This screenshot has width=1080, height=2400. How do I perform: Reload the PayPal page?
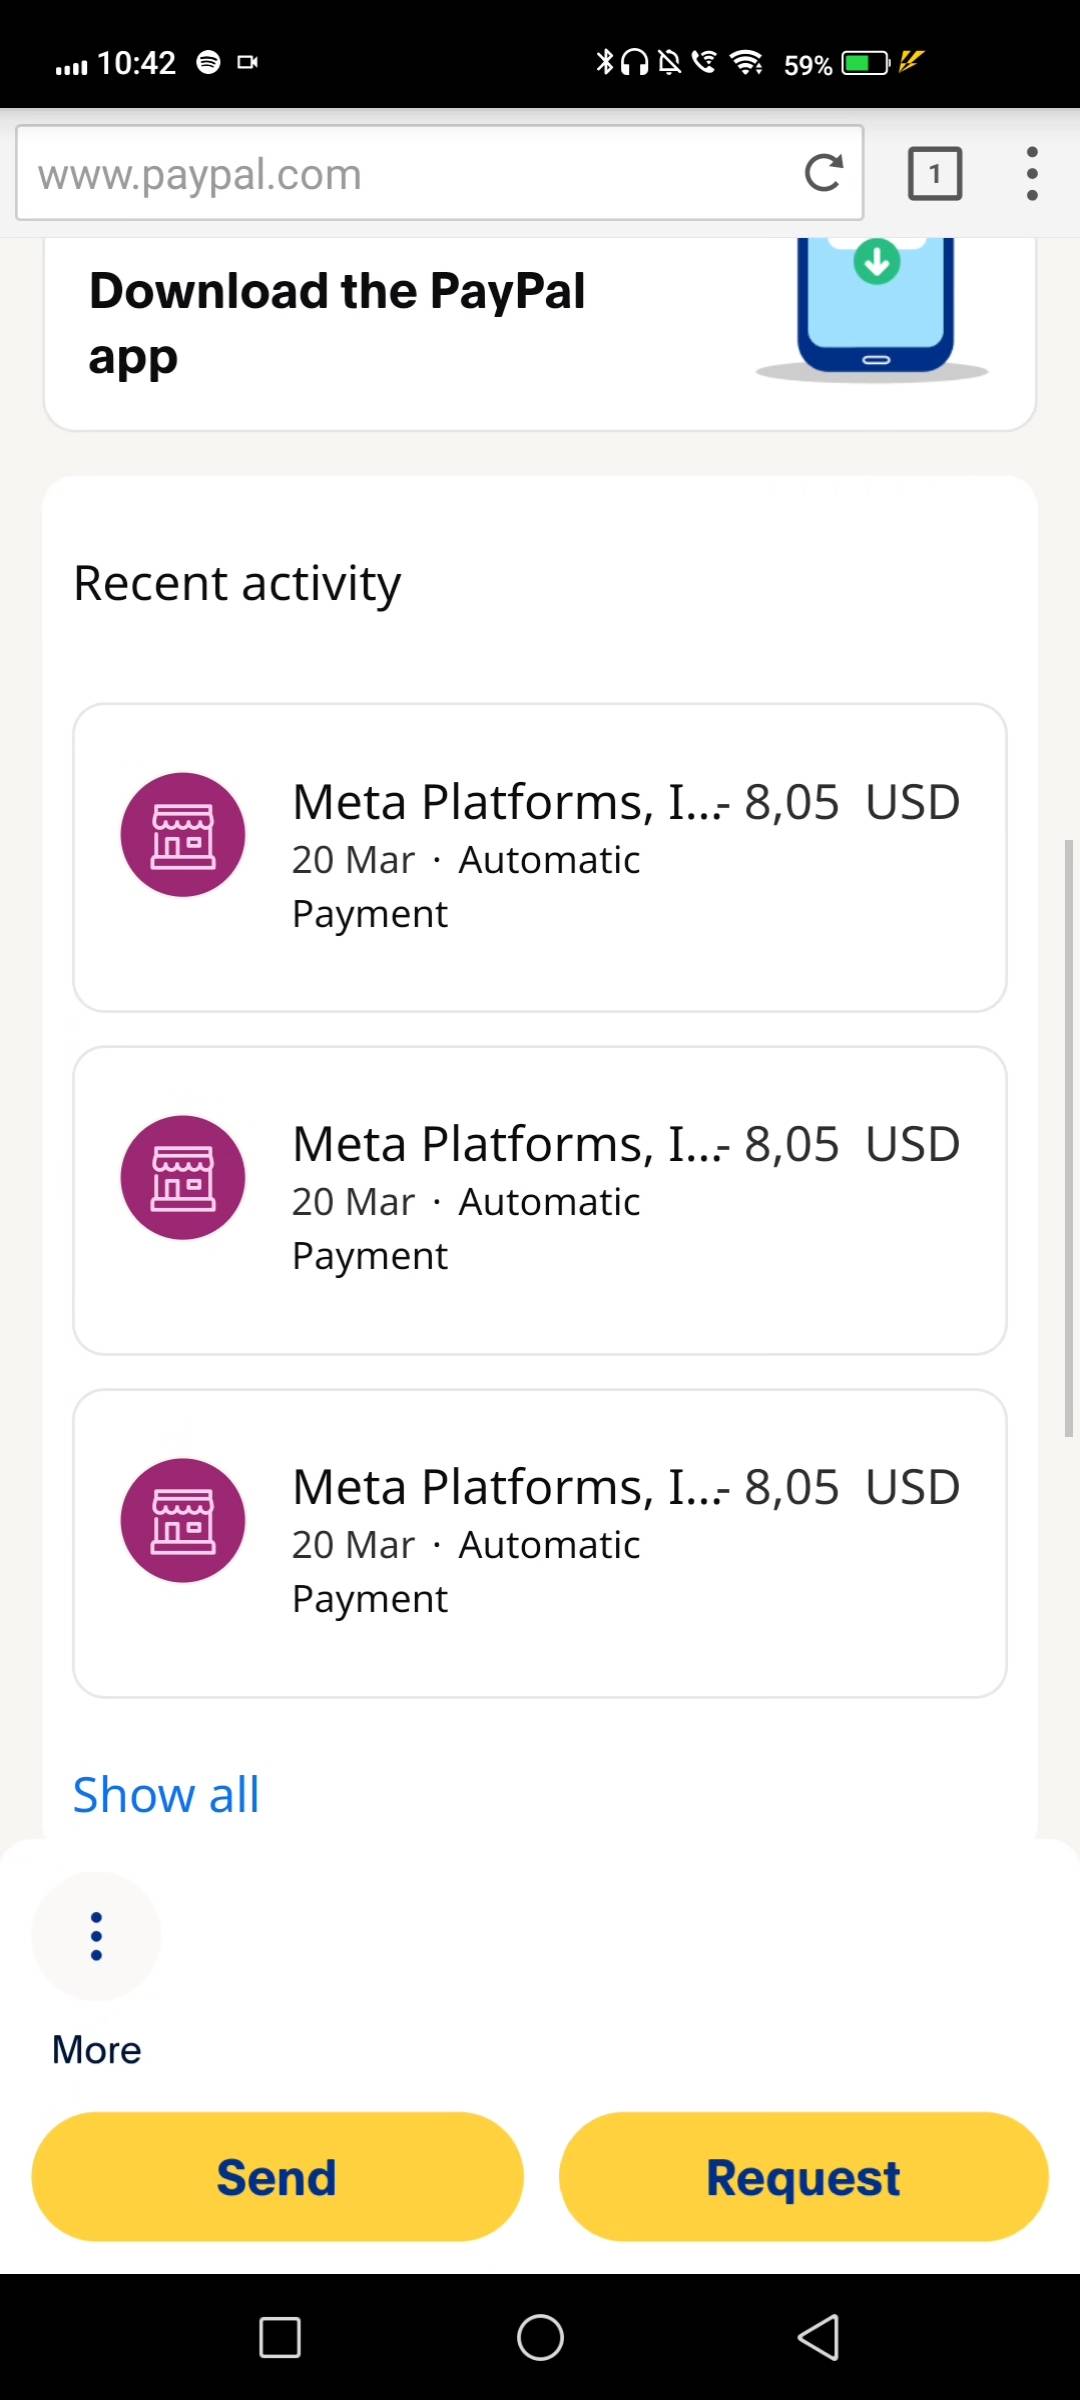823,173
